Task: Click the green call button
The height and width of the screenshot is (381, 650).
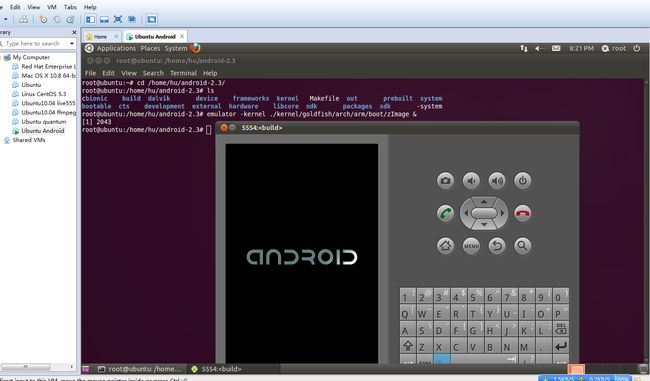Action: [445, 214]
